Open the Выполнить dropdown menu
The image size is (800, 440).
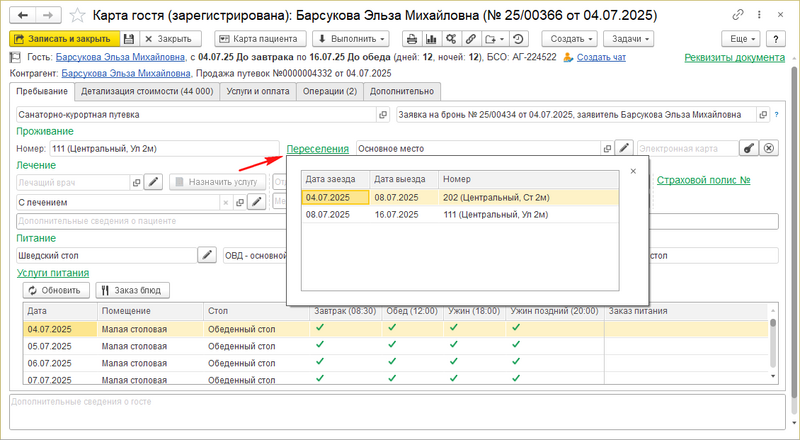[350, 38]
